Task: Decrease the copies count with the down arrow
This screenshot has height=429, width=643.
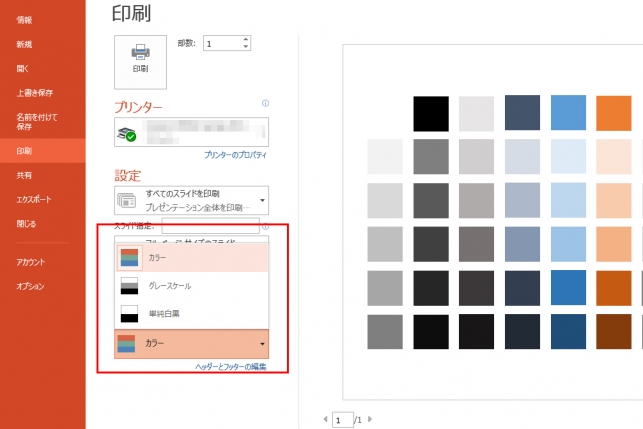Action: click(245, 46)
